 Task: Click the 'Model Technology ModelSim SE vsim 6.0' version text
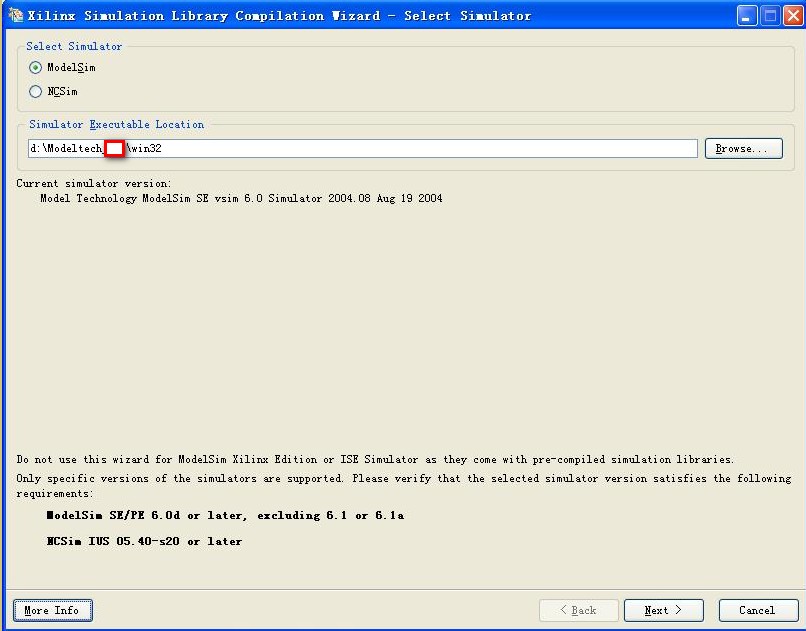(241, 198)
